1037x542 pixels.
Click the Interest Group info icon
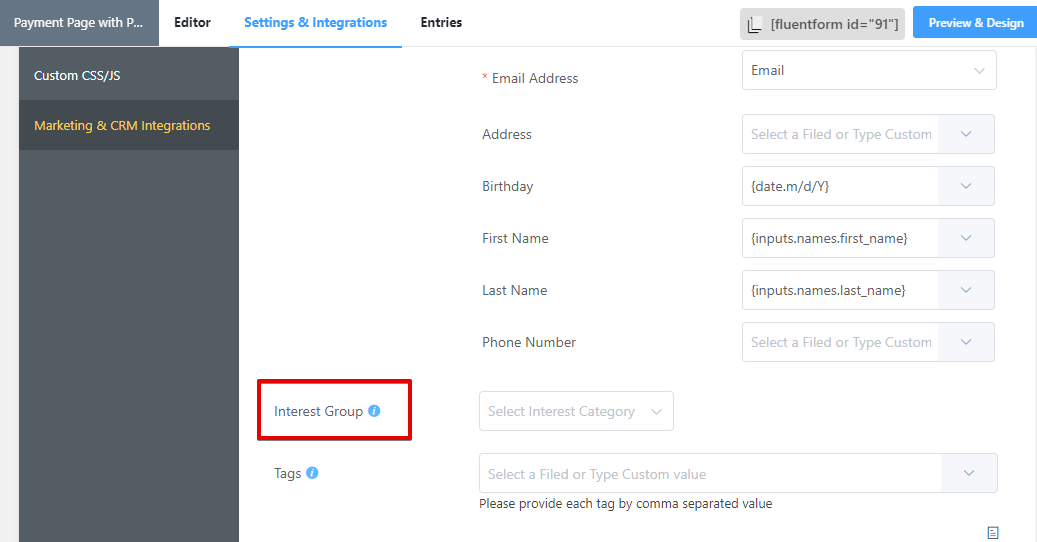tap(374, 411)
